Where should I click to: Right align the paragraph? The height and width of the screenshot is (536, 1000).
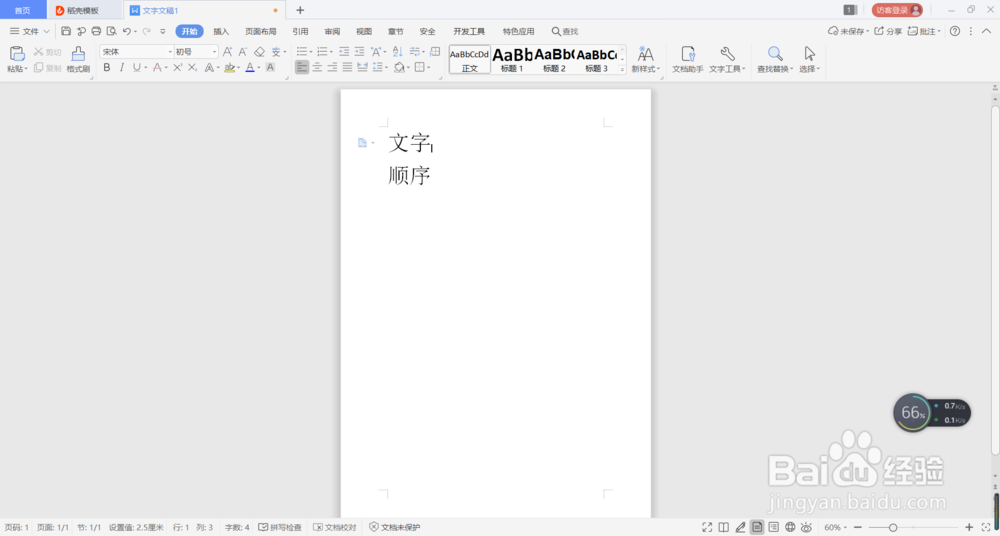[x=332, y=67]
